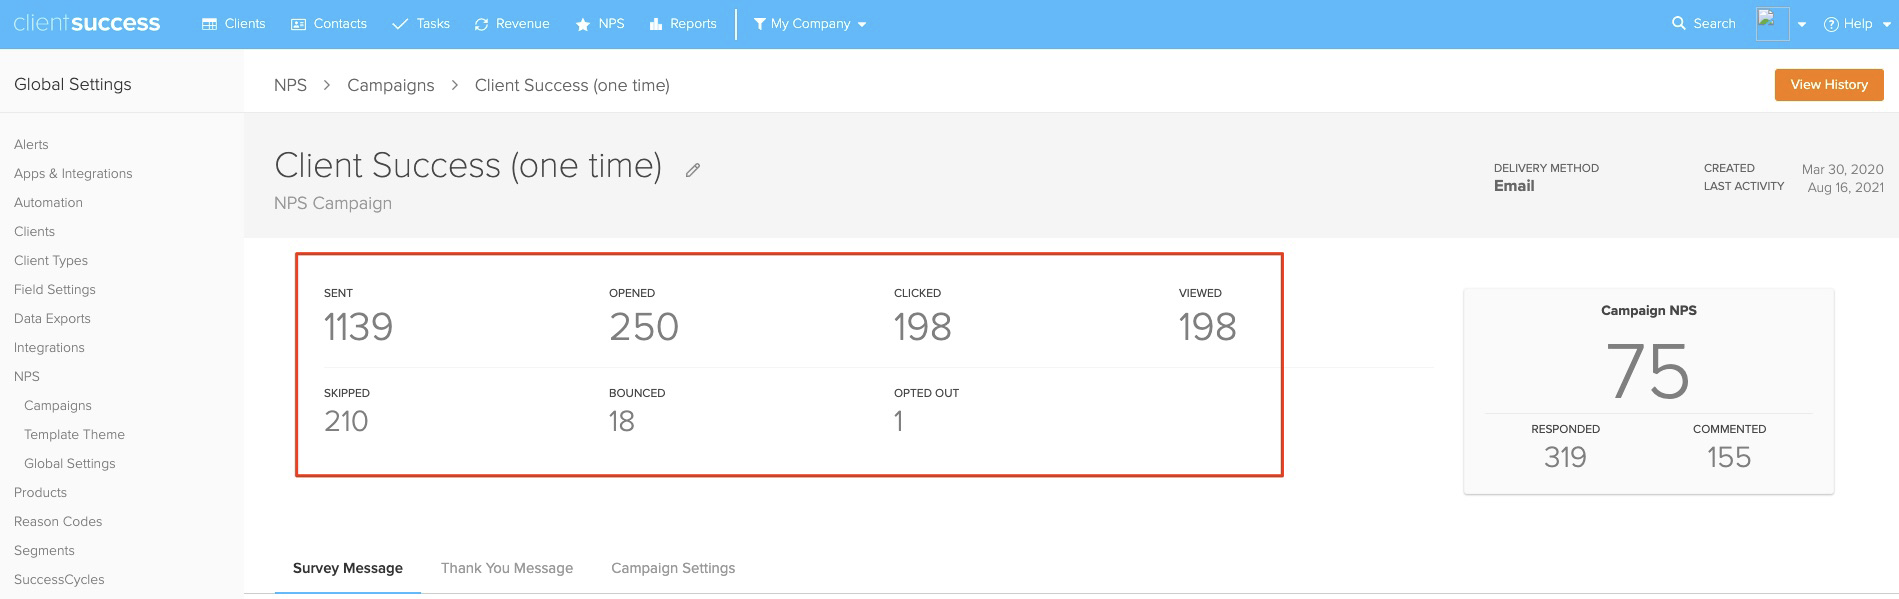Open the user account dropdown arrow
This screenshot has height=599, width=1899.
[x=1802, y=25]
